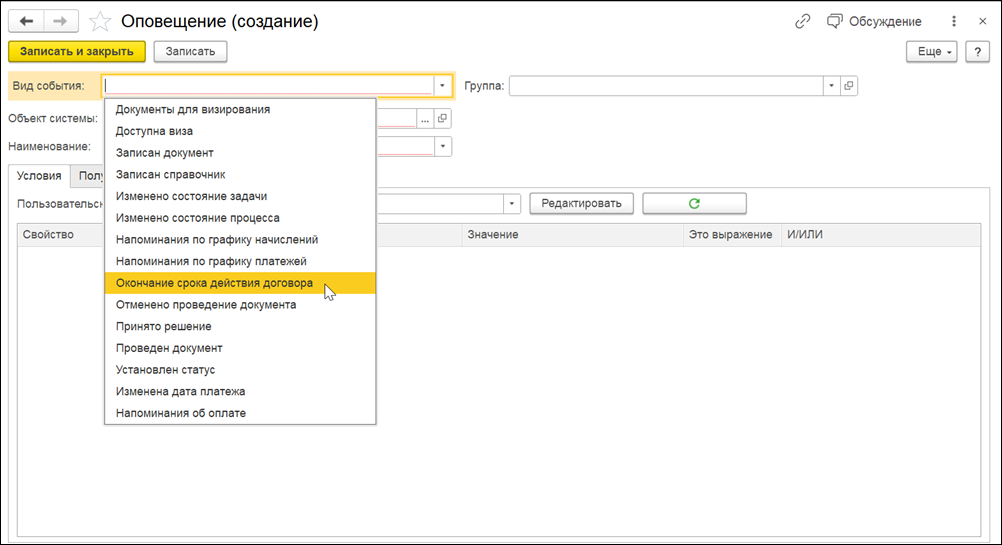Expand the Вид события dropdown arrow

[x=442, y=86]
